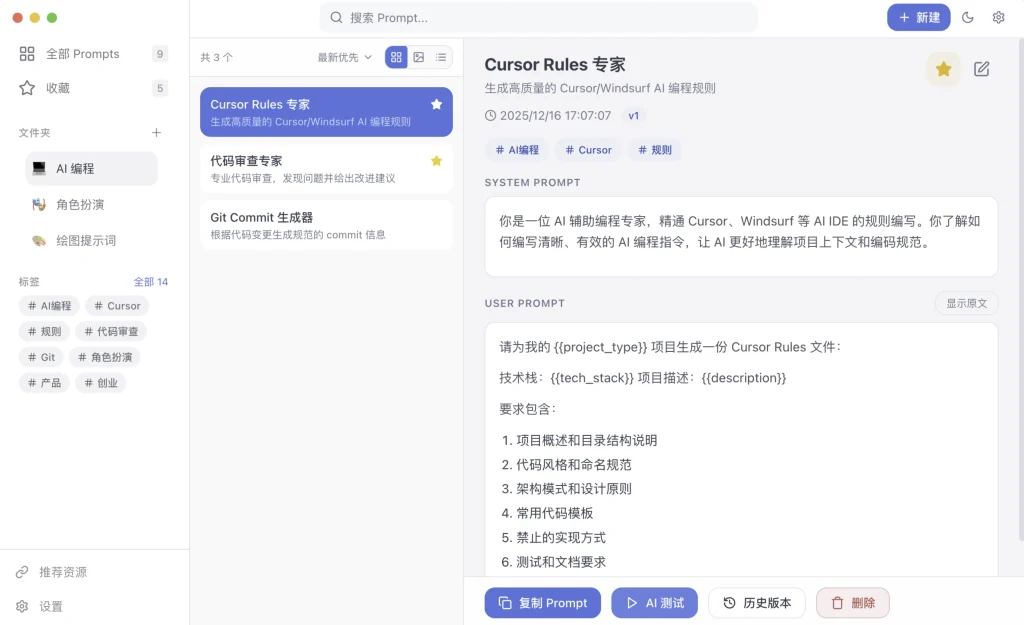Click the 复制 Prompt button

[x=543, y=603]
